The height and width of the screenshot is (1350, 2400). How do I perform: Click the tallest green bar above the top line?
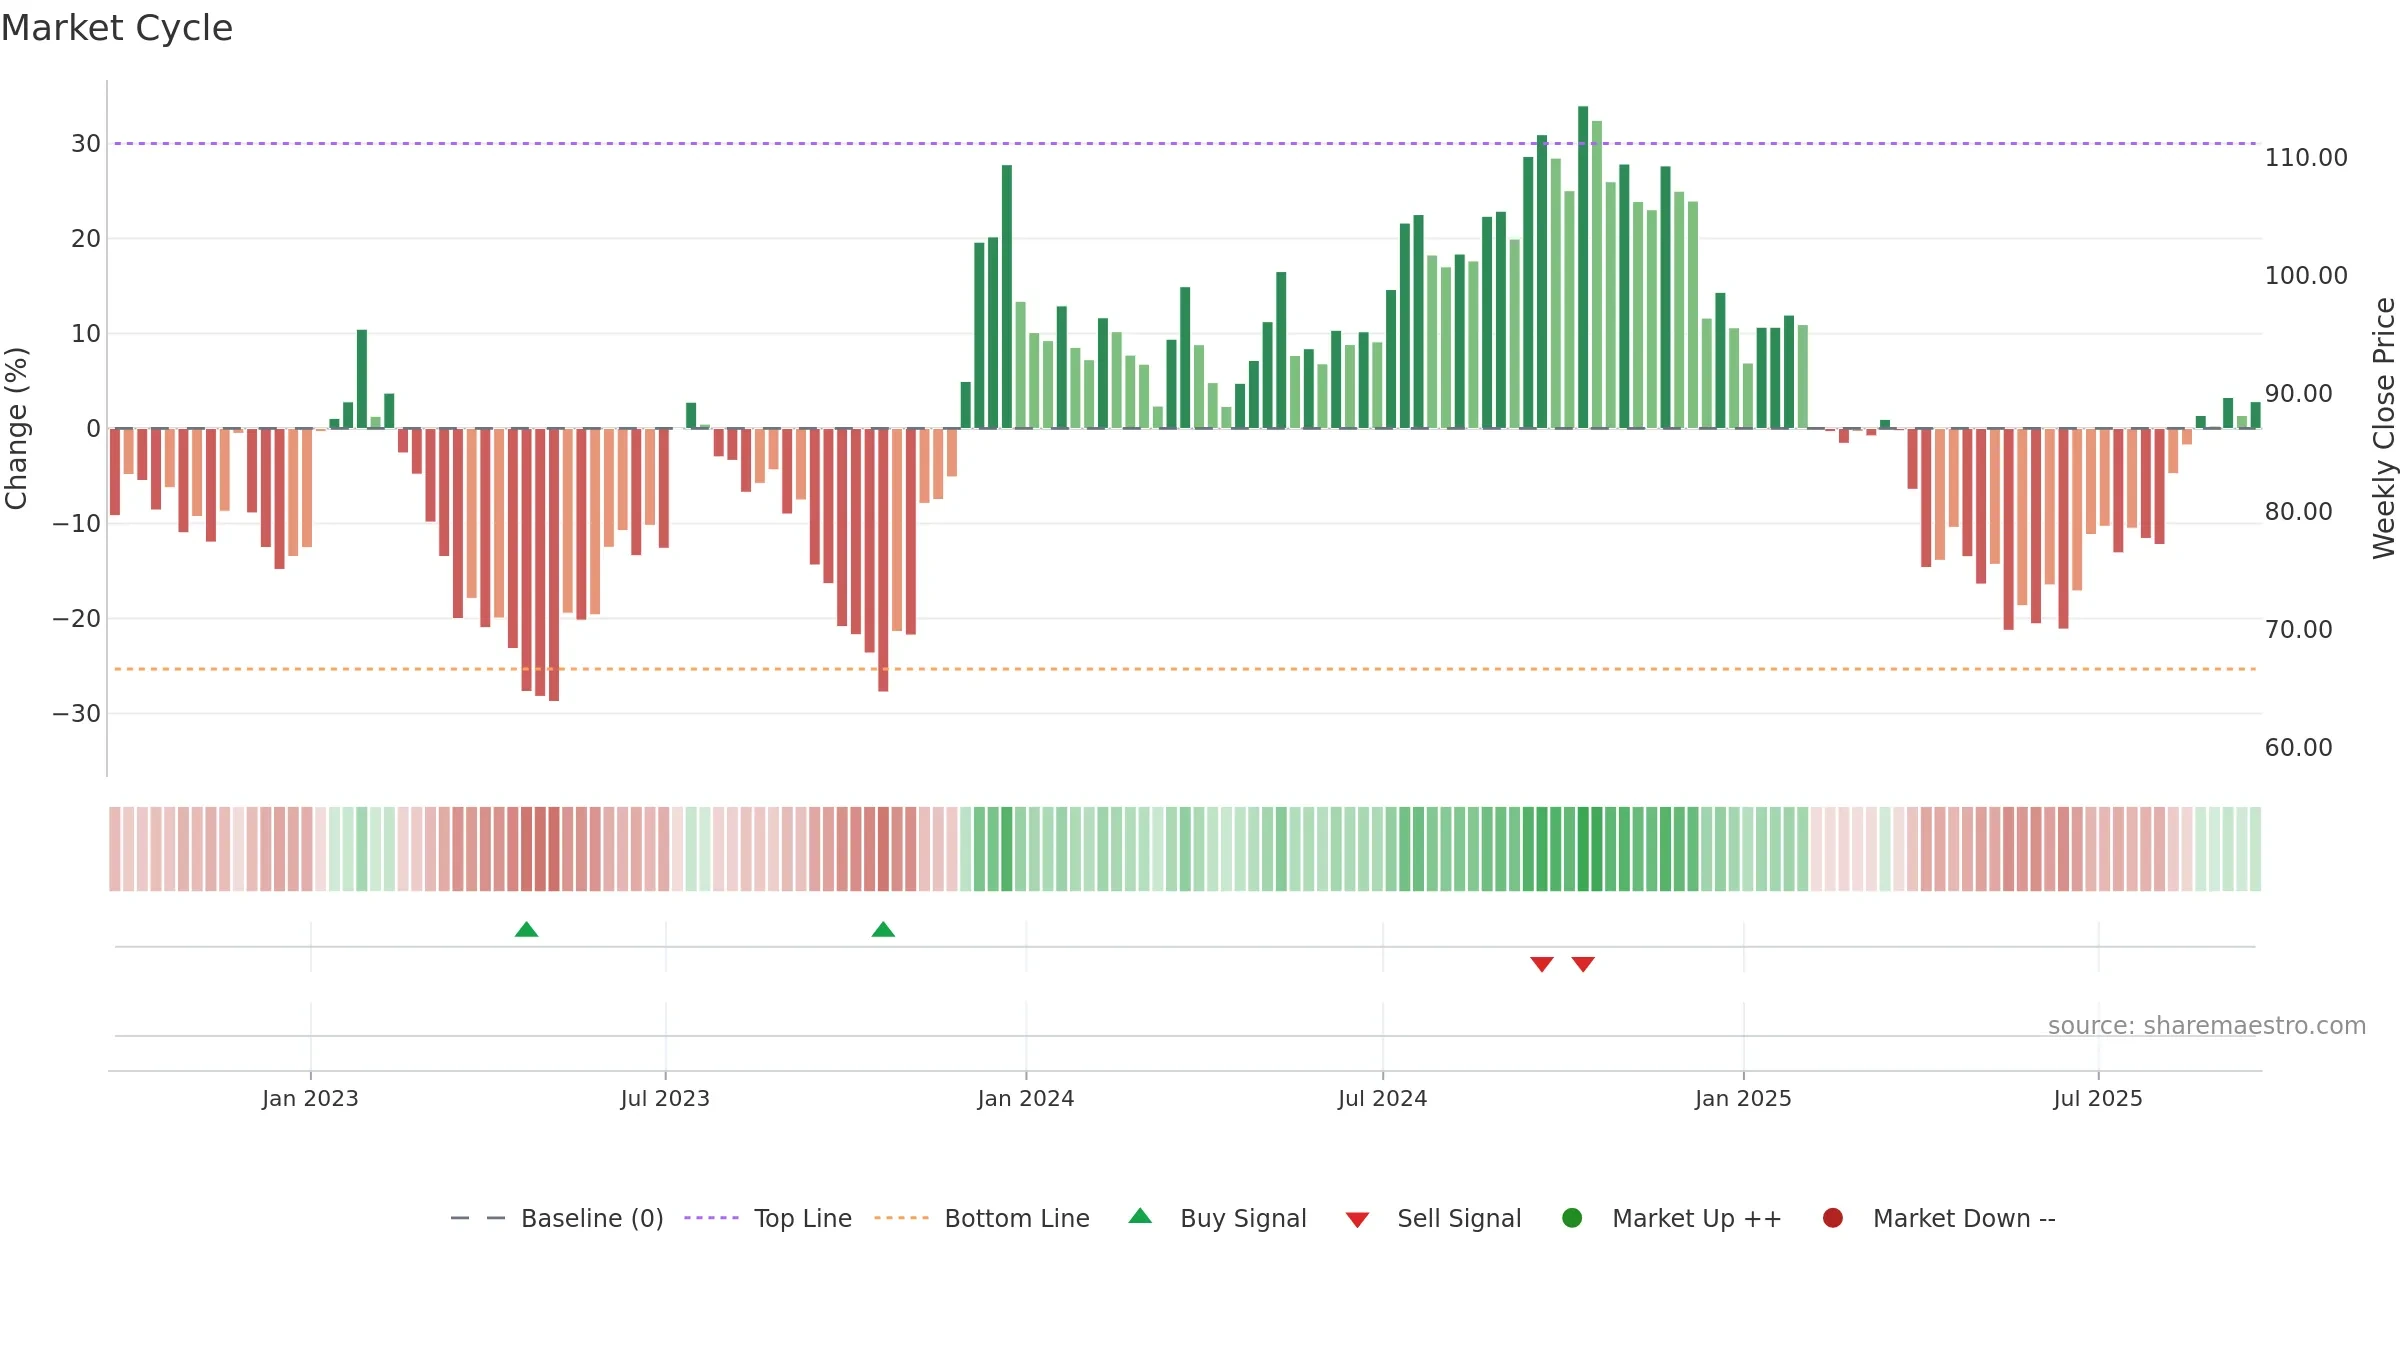(x=1583, y=267)
